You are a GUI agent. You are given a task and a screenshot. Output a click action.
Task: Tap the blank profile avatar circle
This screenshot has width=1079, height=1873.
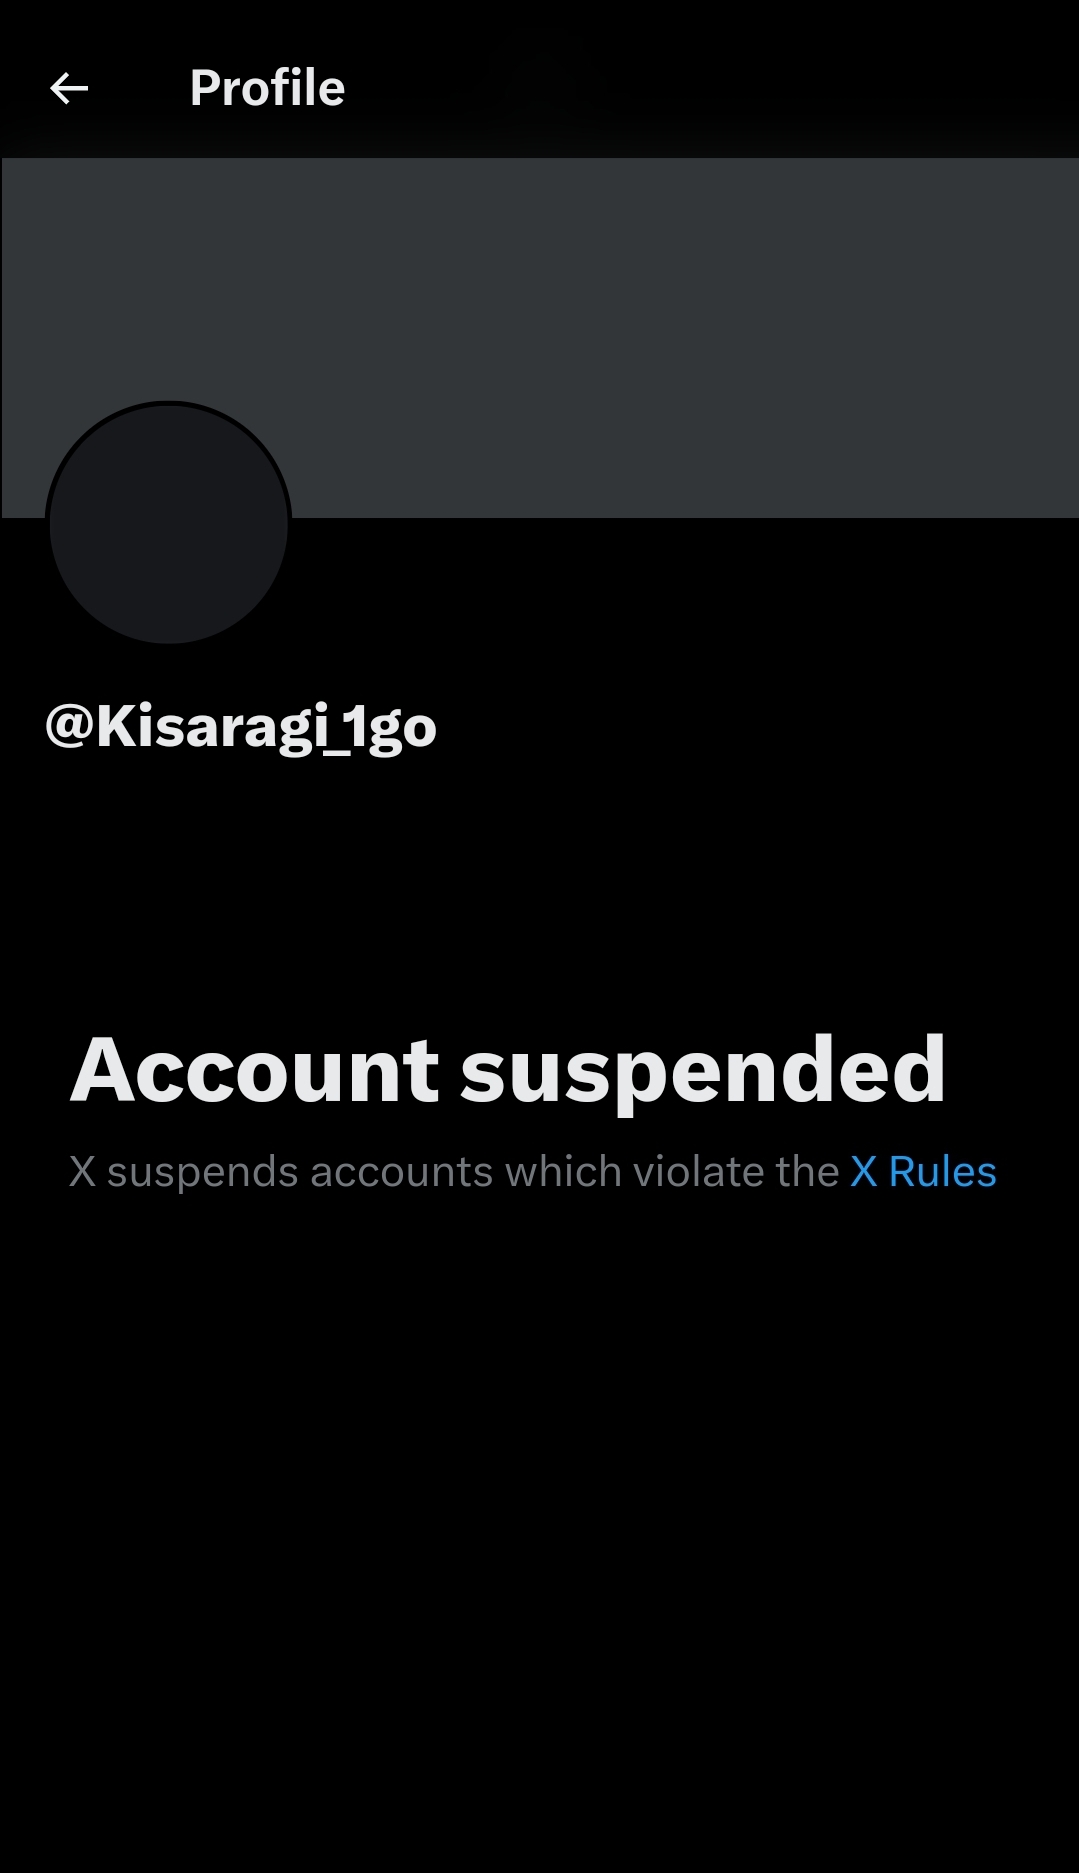tap(169, 523)
